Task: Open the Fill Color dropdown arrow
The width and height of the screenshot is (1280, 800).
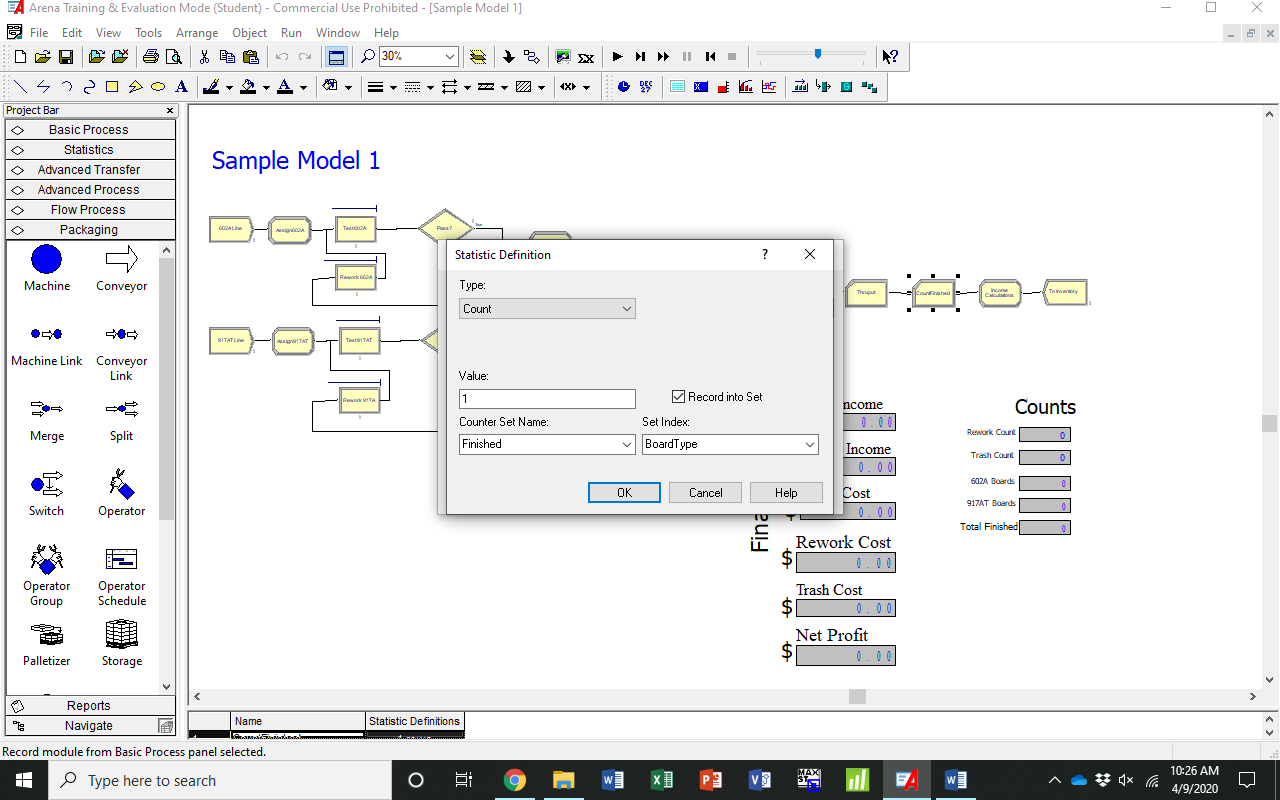Action: [266, 87]
